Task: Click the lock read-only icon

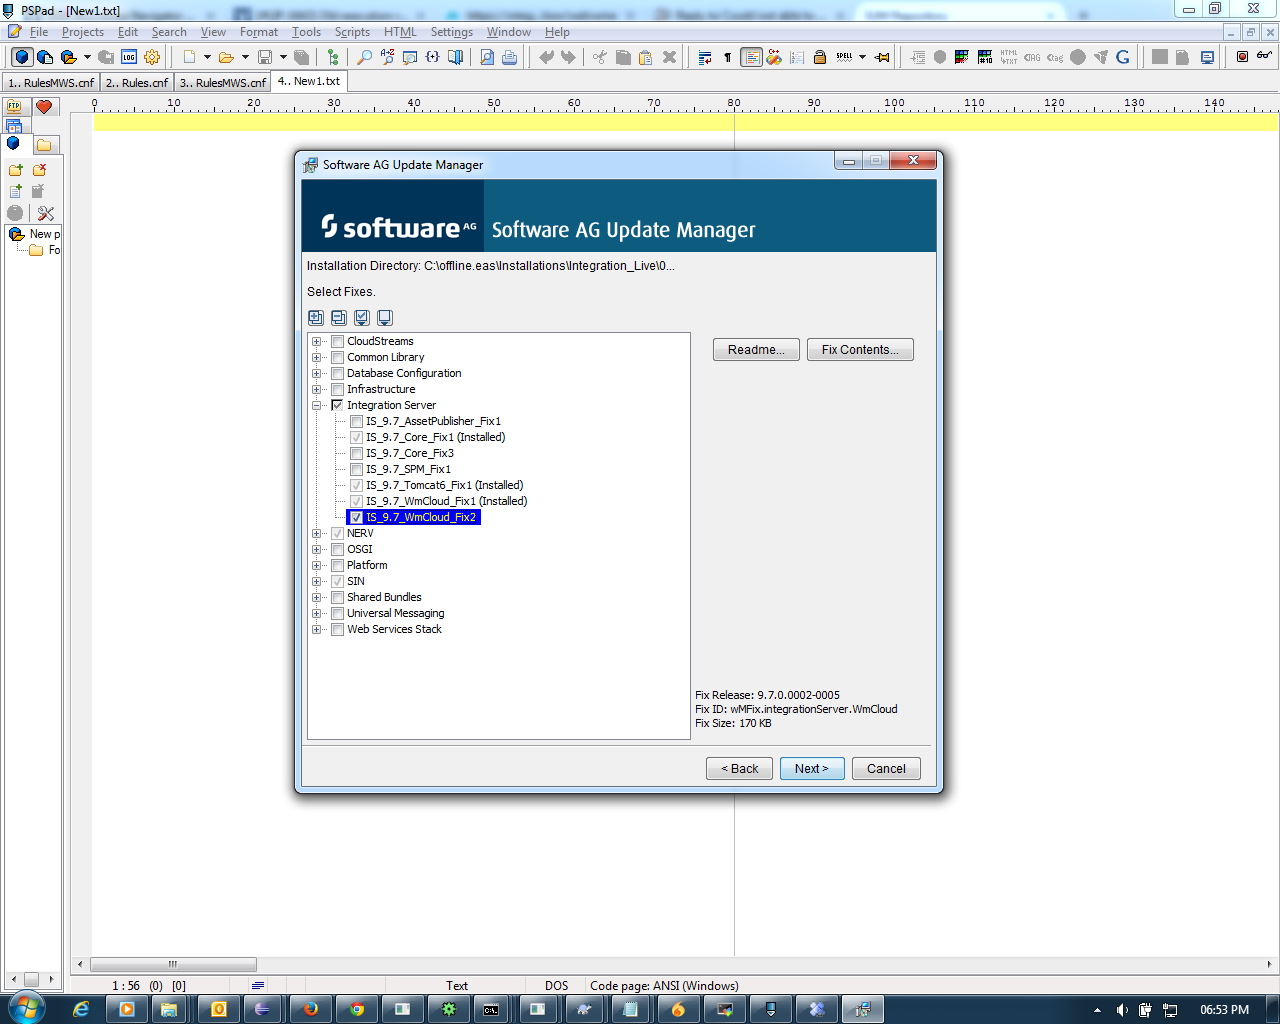Action: pos(820,57)
